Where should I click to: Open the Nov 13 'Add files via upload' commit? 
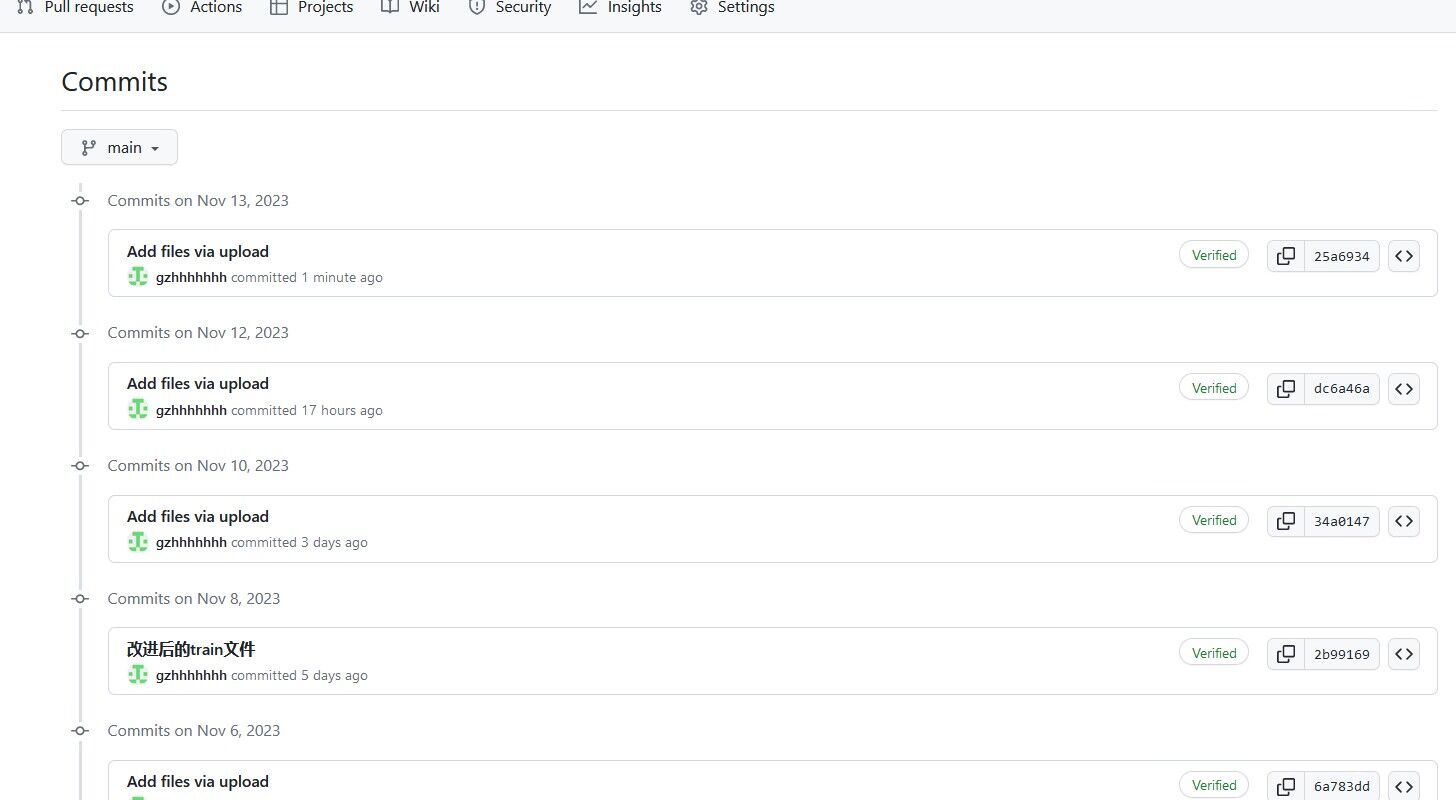coord(198,252)
